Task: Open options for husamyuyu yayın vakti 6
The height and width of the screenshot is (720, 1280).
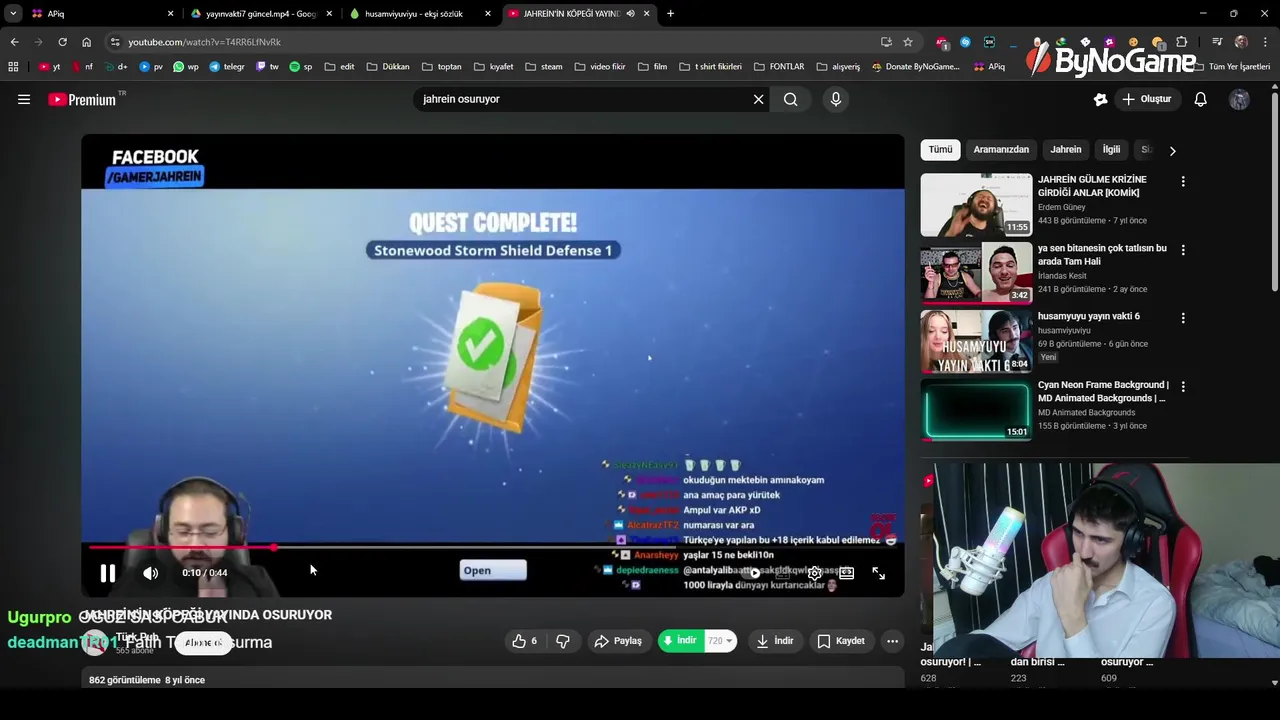Action: coord(1183,318)
